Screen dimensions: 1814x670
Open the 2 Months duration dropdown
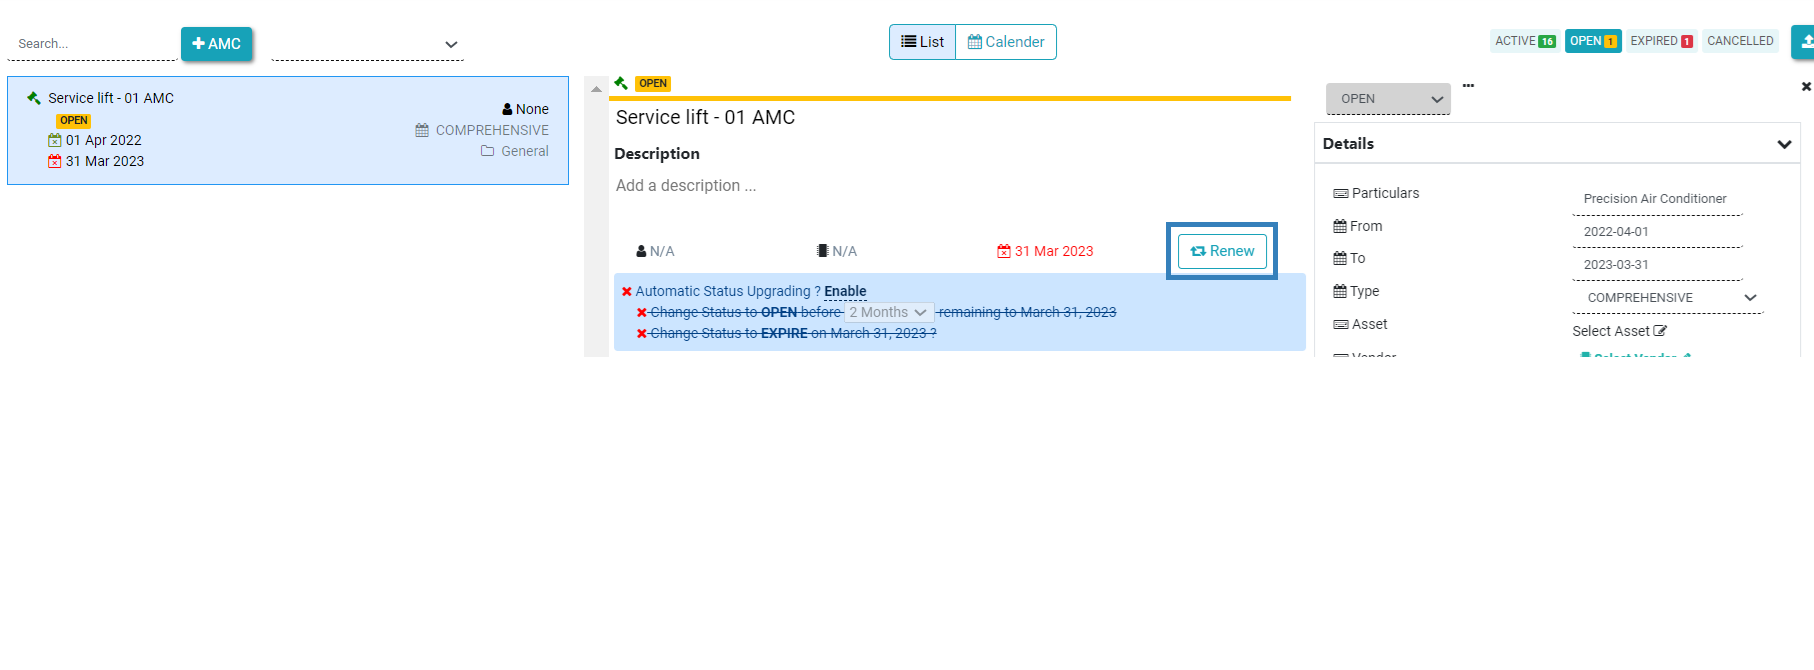(x=889, y=313)
